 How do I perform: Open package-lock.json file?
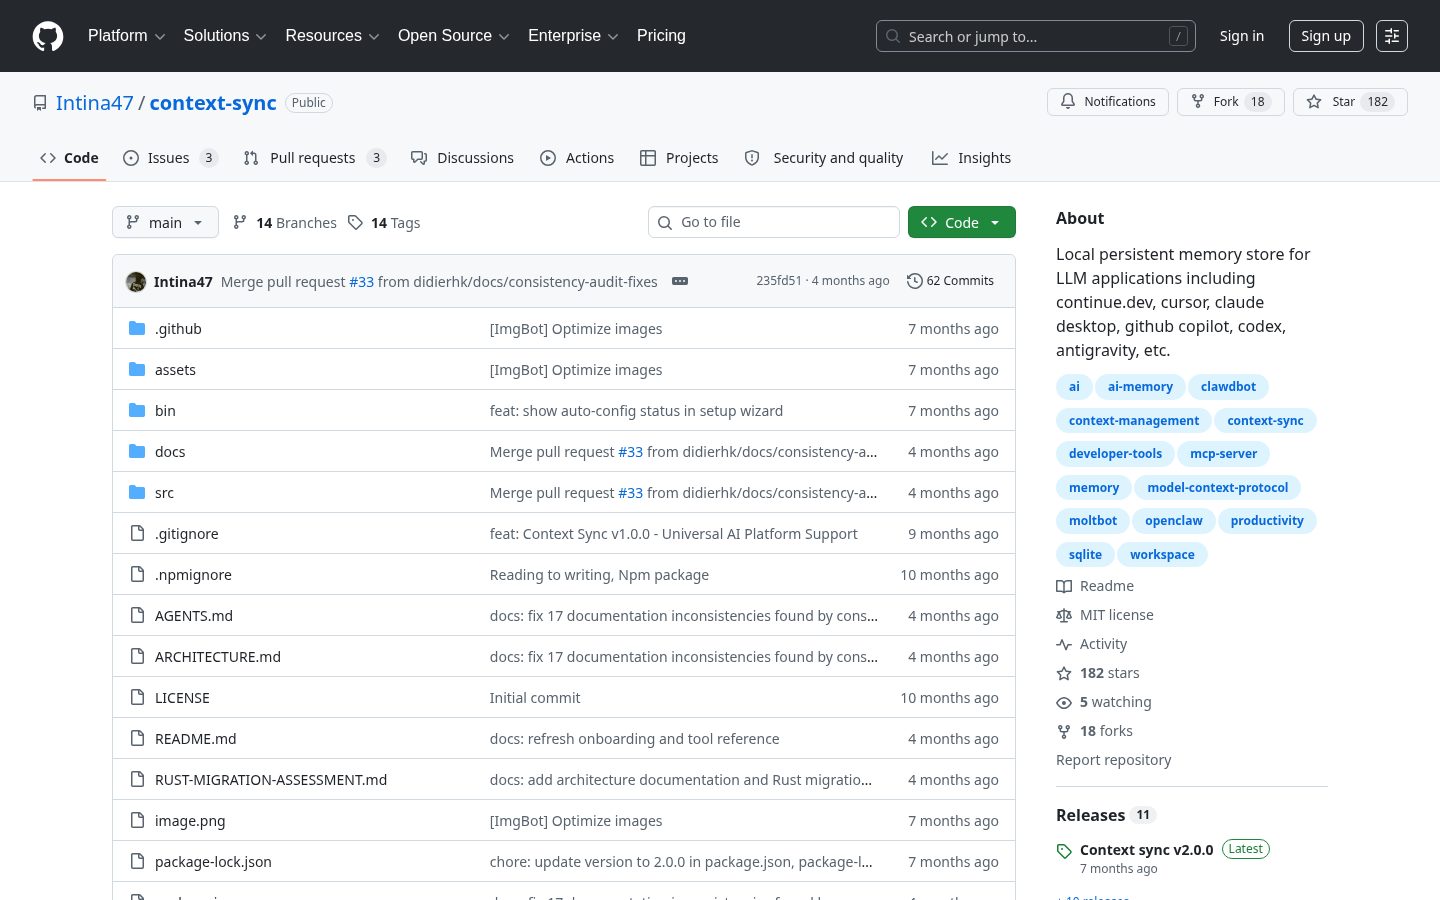coord(213,862)
